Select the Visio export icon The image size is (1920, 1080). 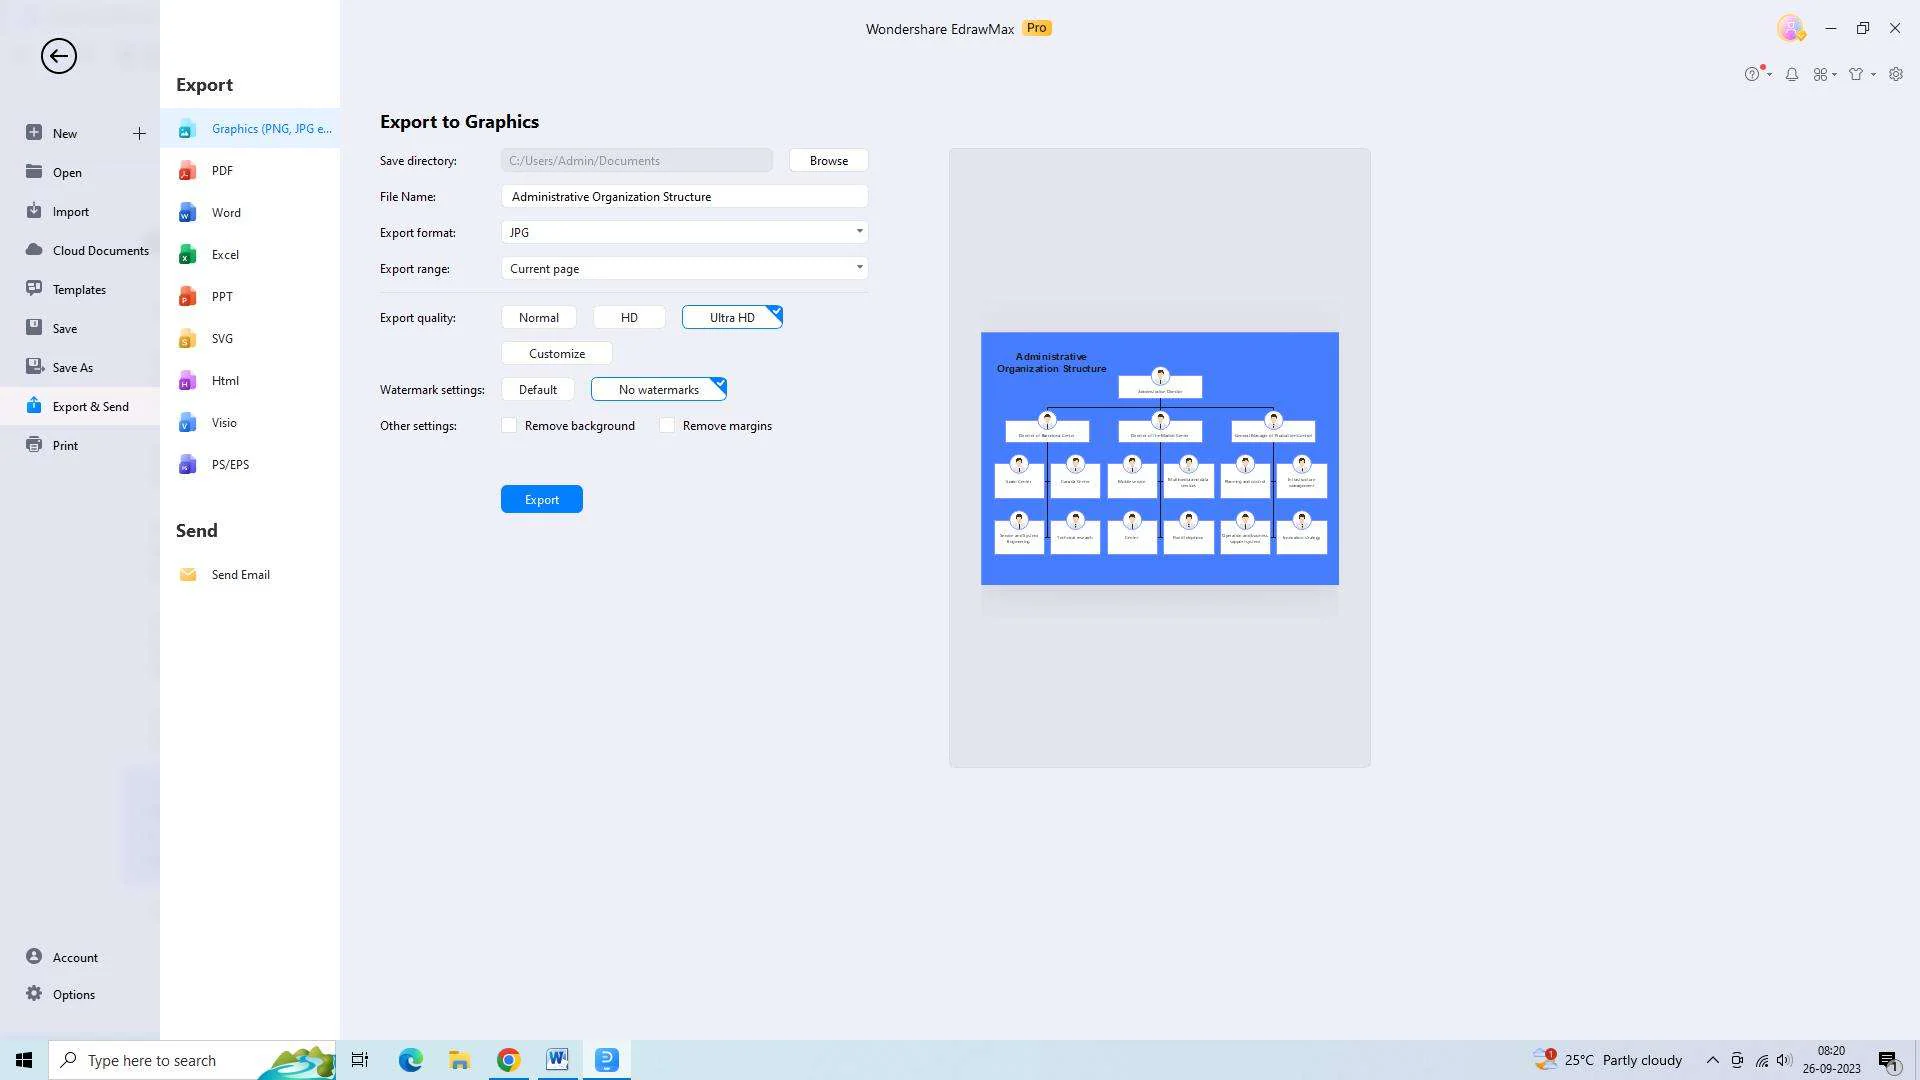pyautogui.click(x=187, y=423)
